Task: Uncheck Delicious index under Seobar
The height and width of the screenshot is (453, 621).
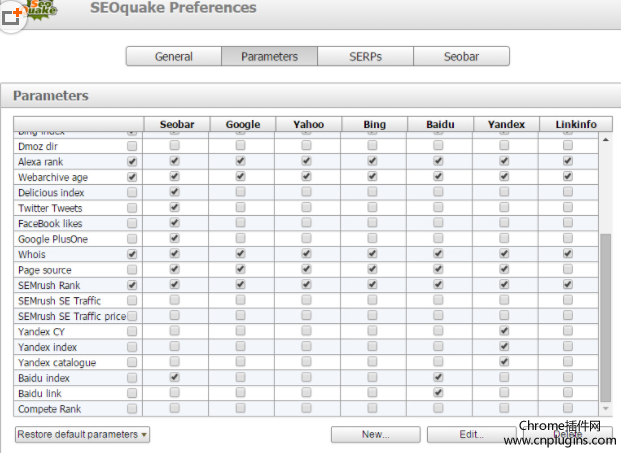Action: pyautogui.click(x=175, y=192)
